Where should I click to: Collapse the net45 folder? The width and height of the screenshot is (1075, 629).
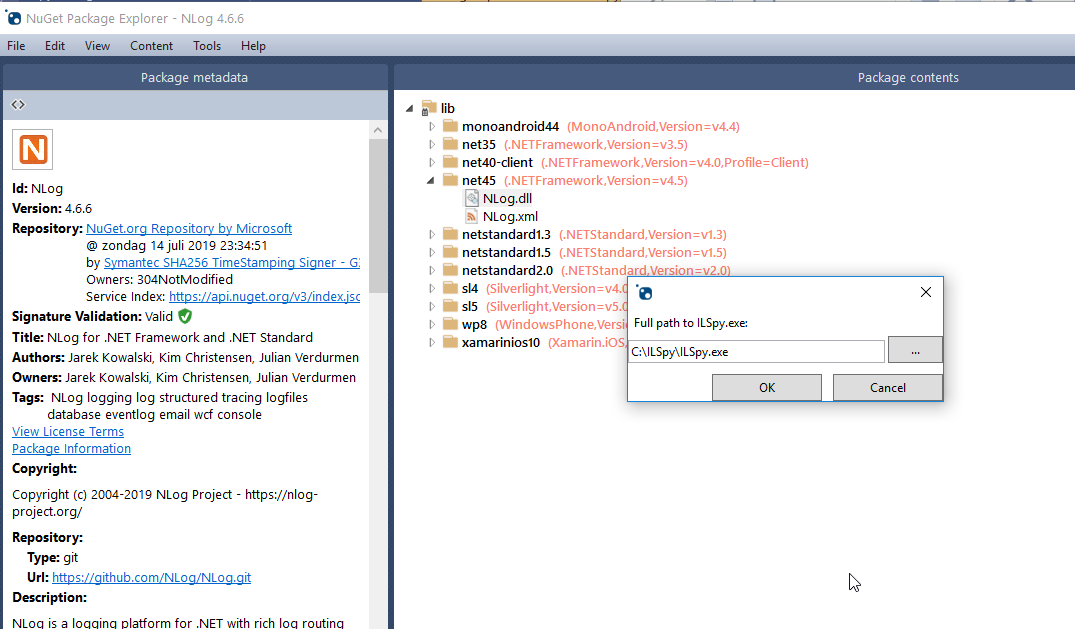(431, 180)
